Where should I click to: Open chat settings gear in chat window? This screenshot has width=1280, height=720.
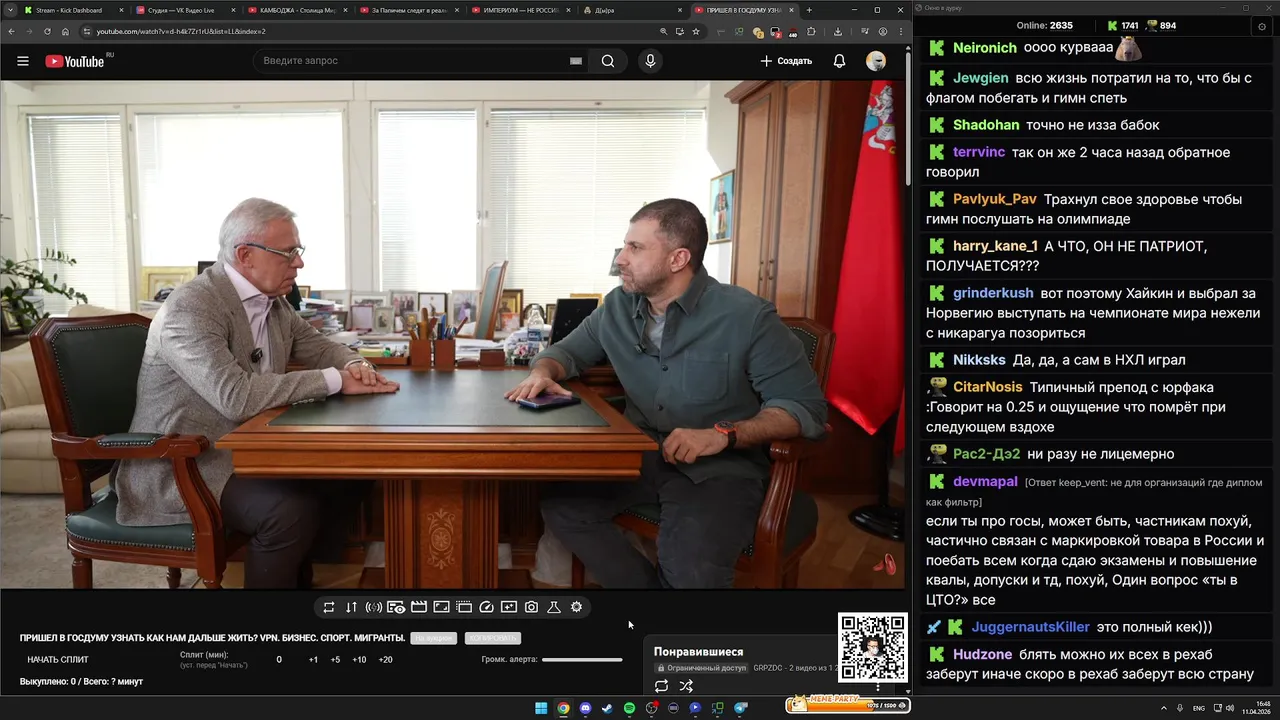pos(1262,26)
